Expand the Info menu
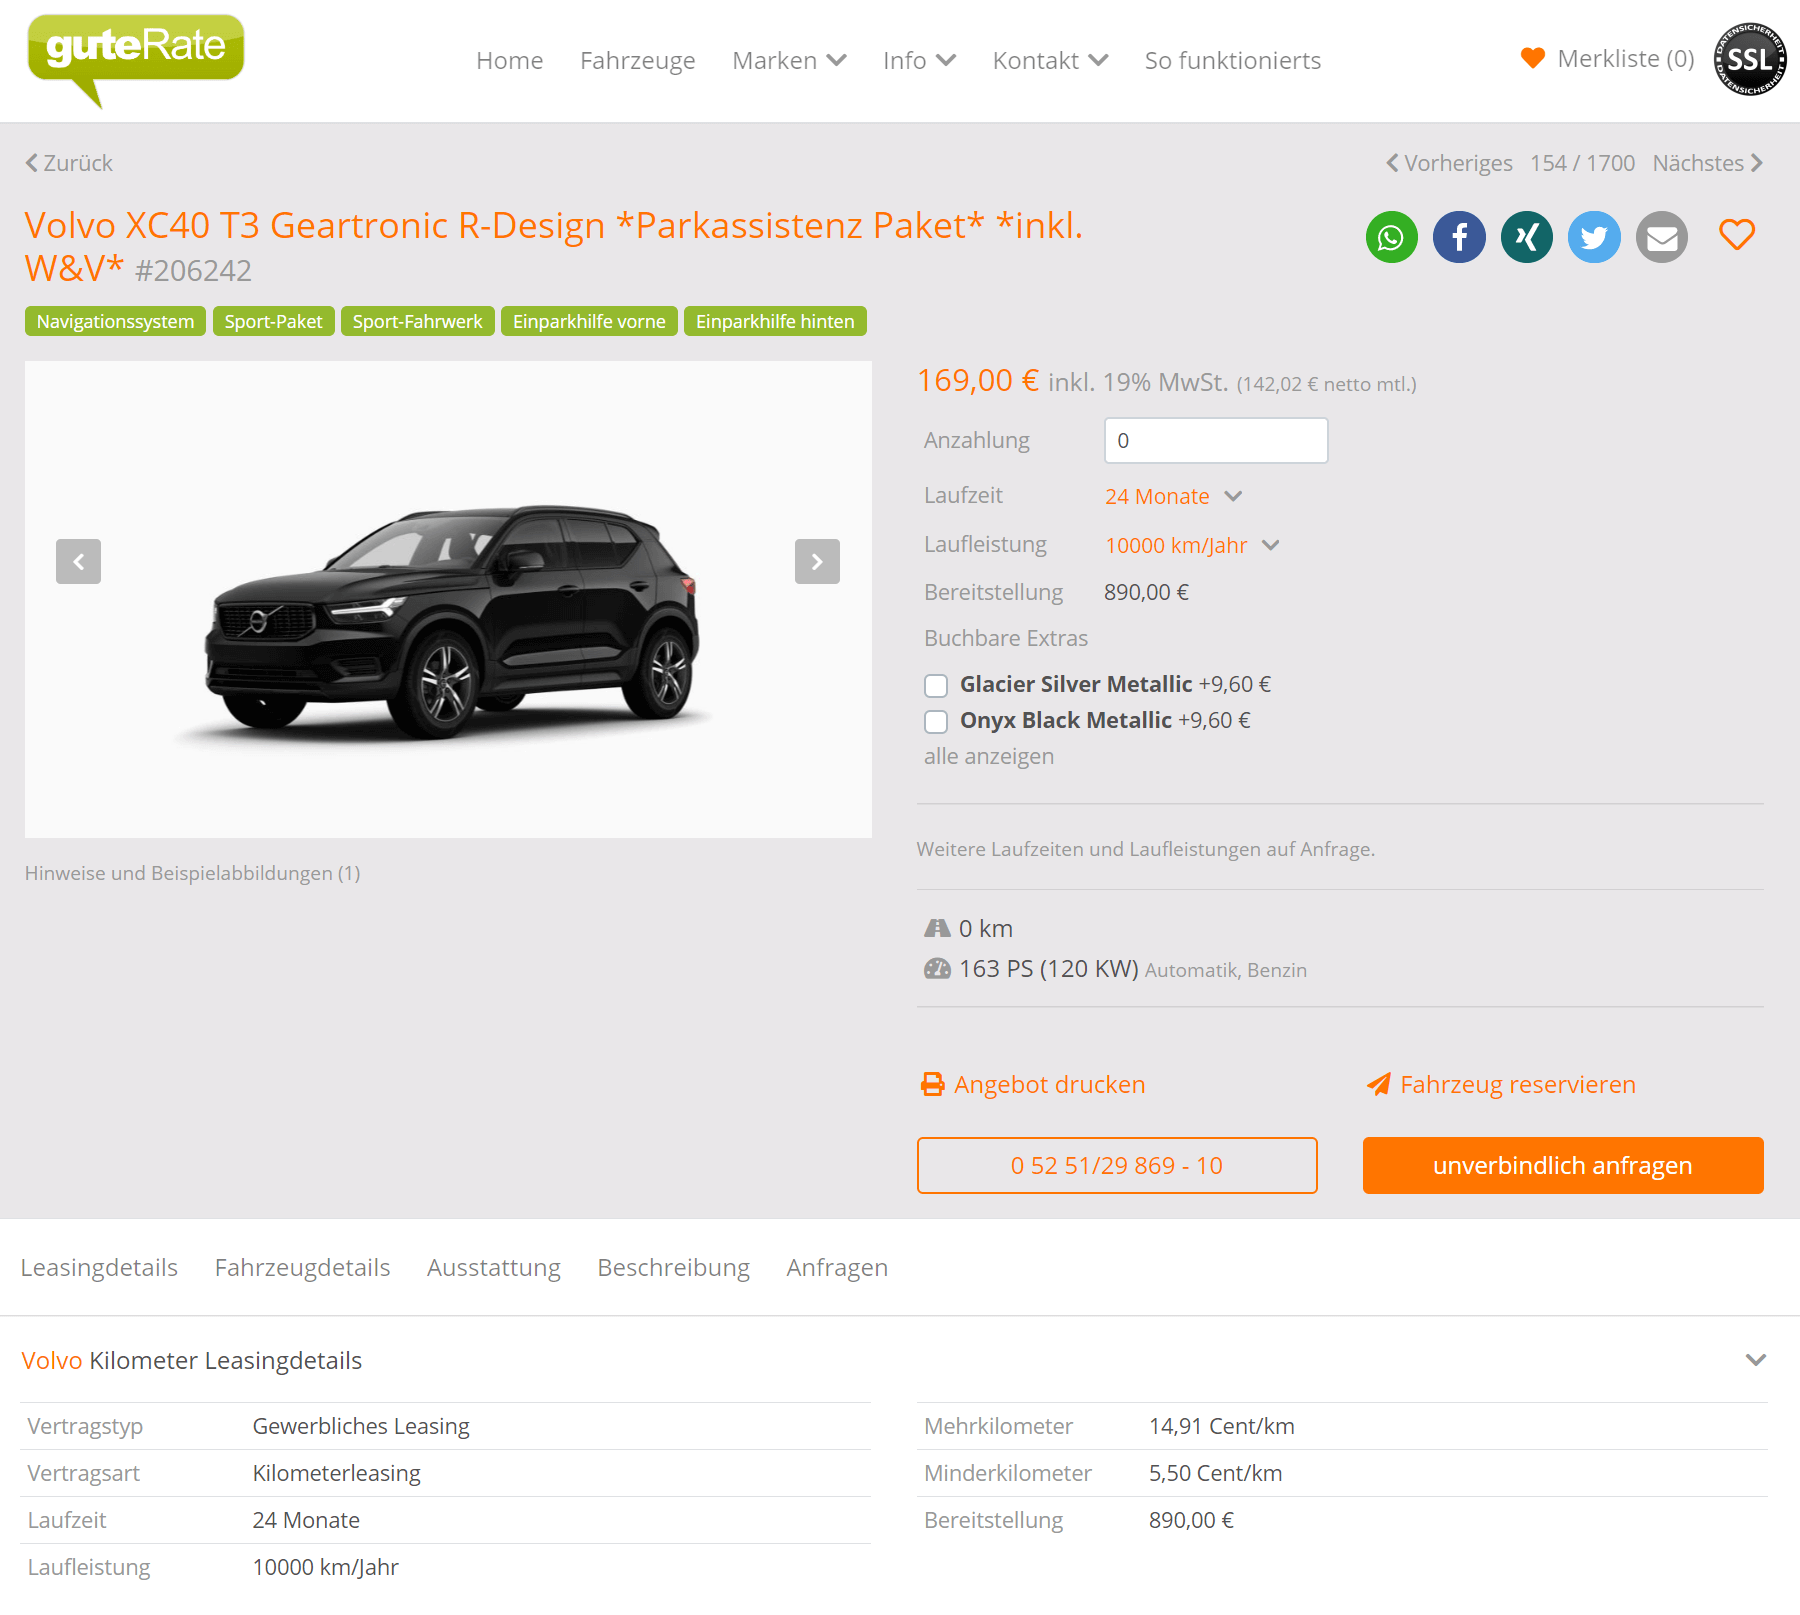1800x1615 pixels. (919, 60)
